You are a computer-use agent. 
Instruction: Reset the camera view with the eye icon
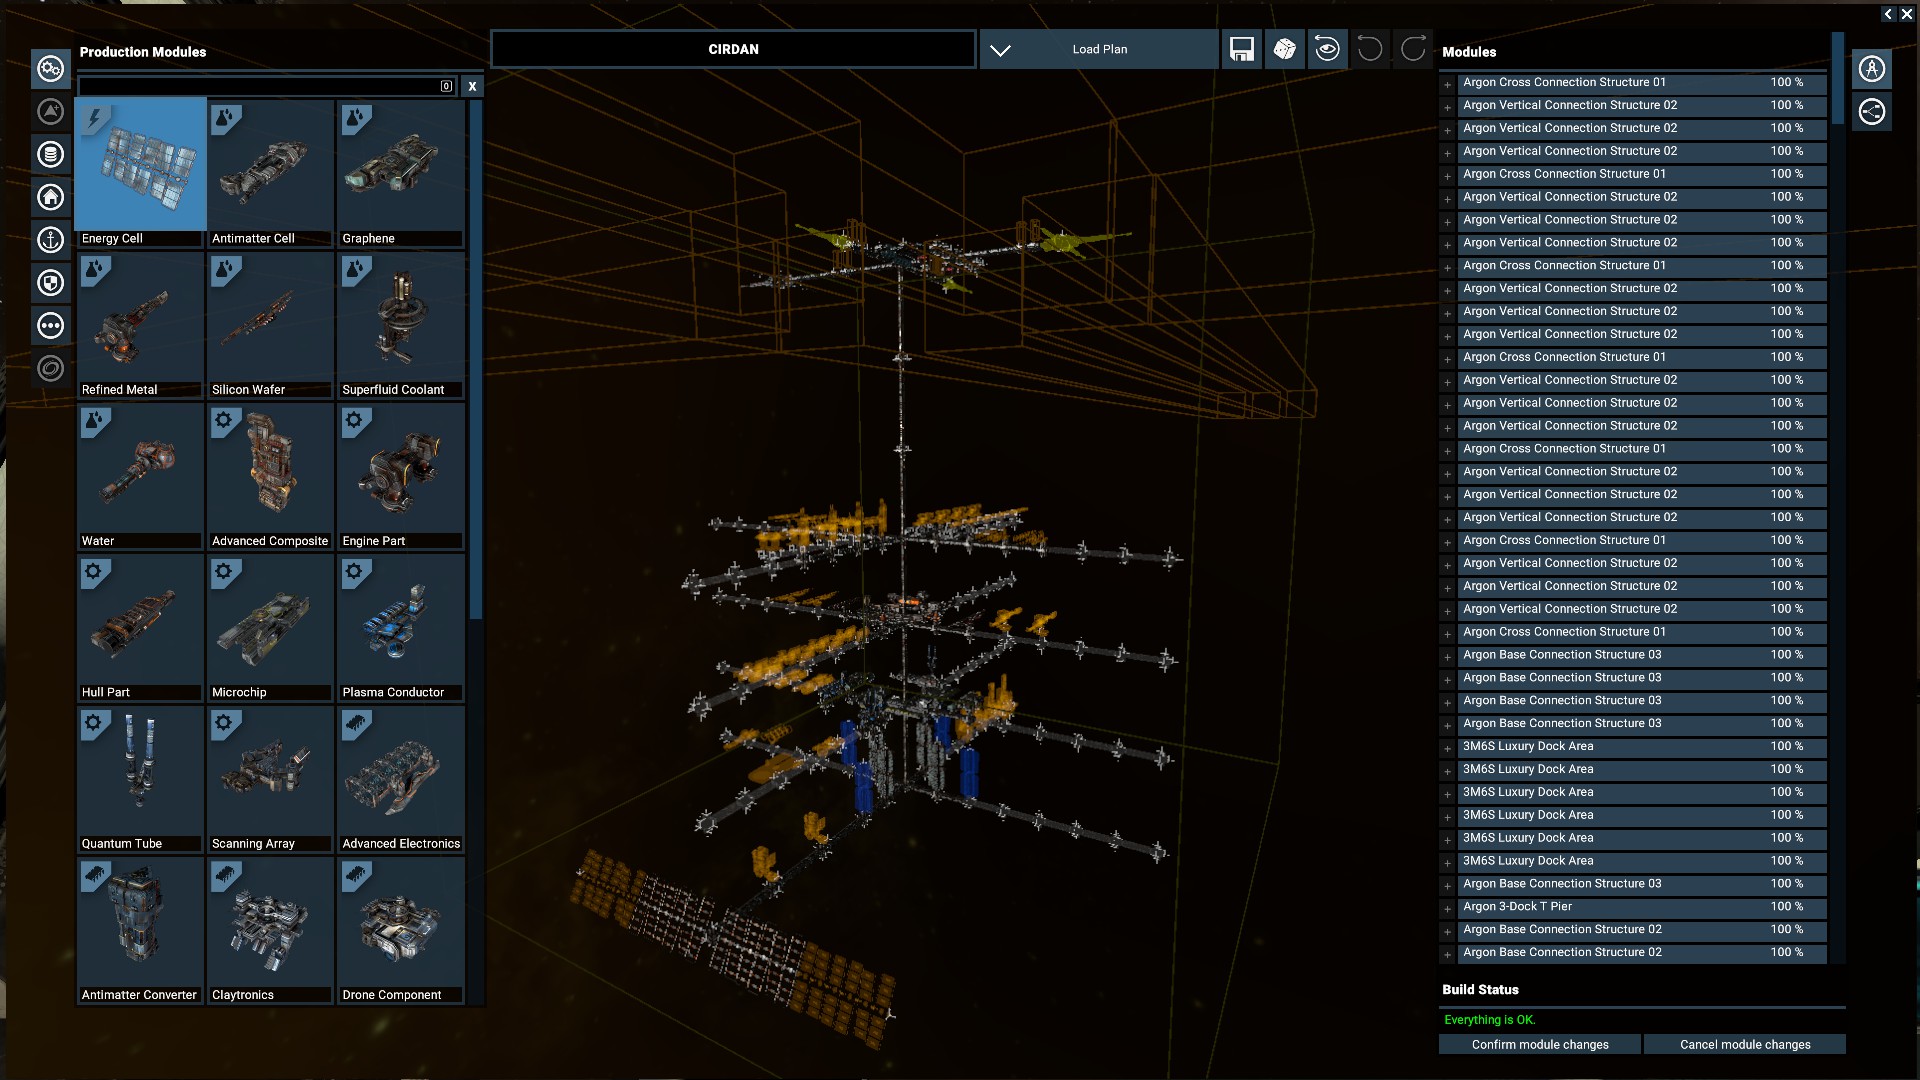pos(1327,49)
